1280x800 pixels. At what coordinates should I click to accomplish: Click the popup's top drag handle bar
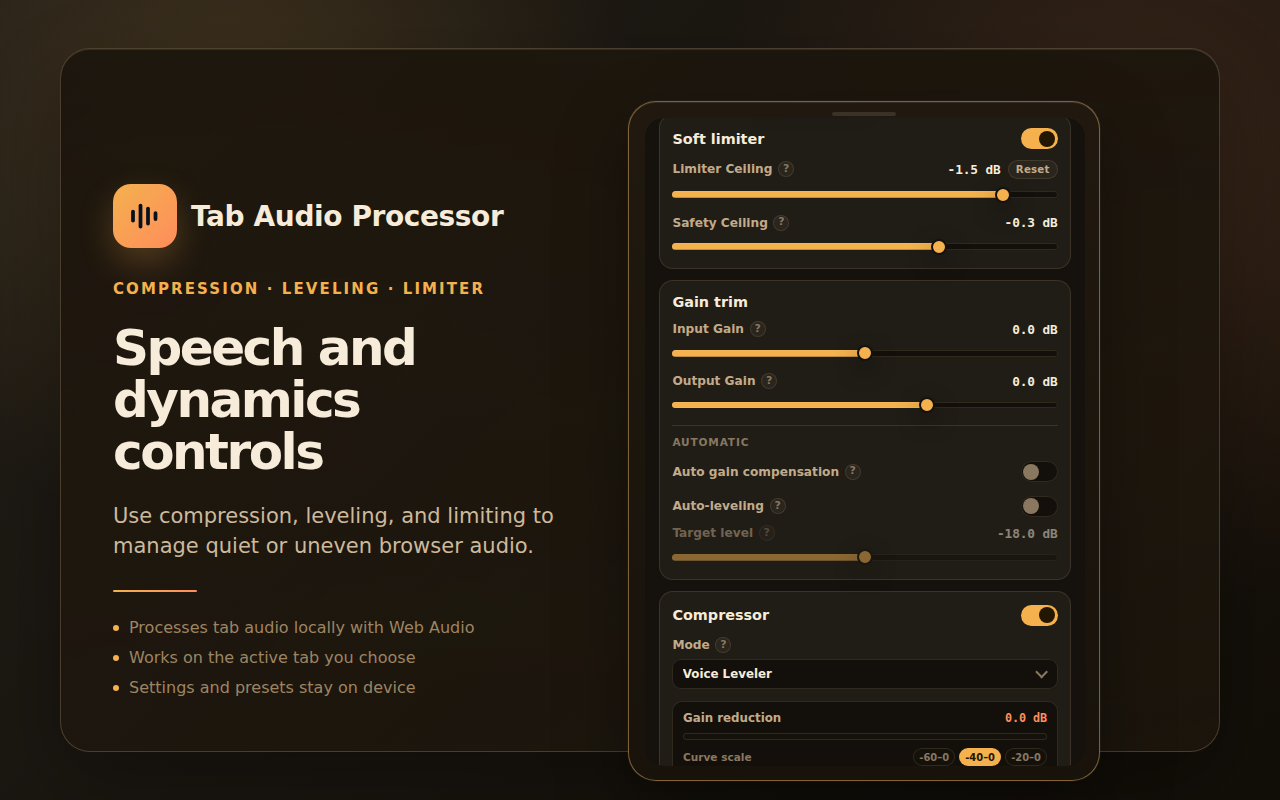864,114
